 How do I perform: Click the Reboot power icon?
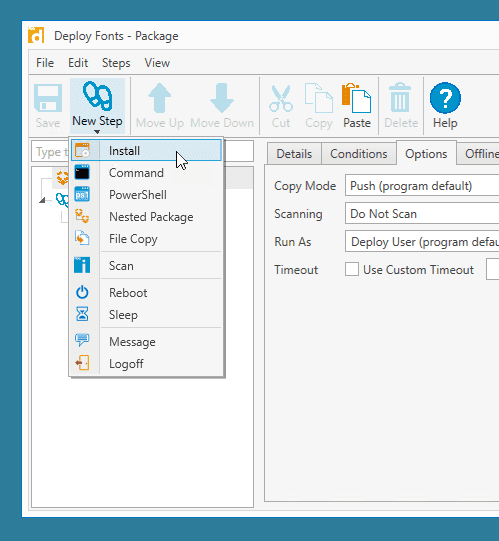(x=82, y=292)
